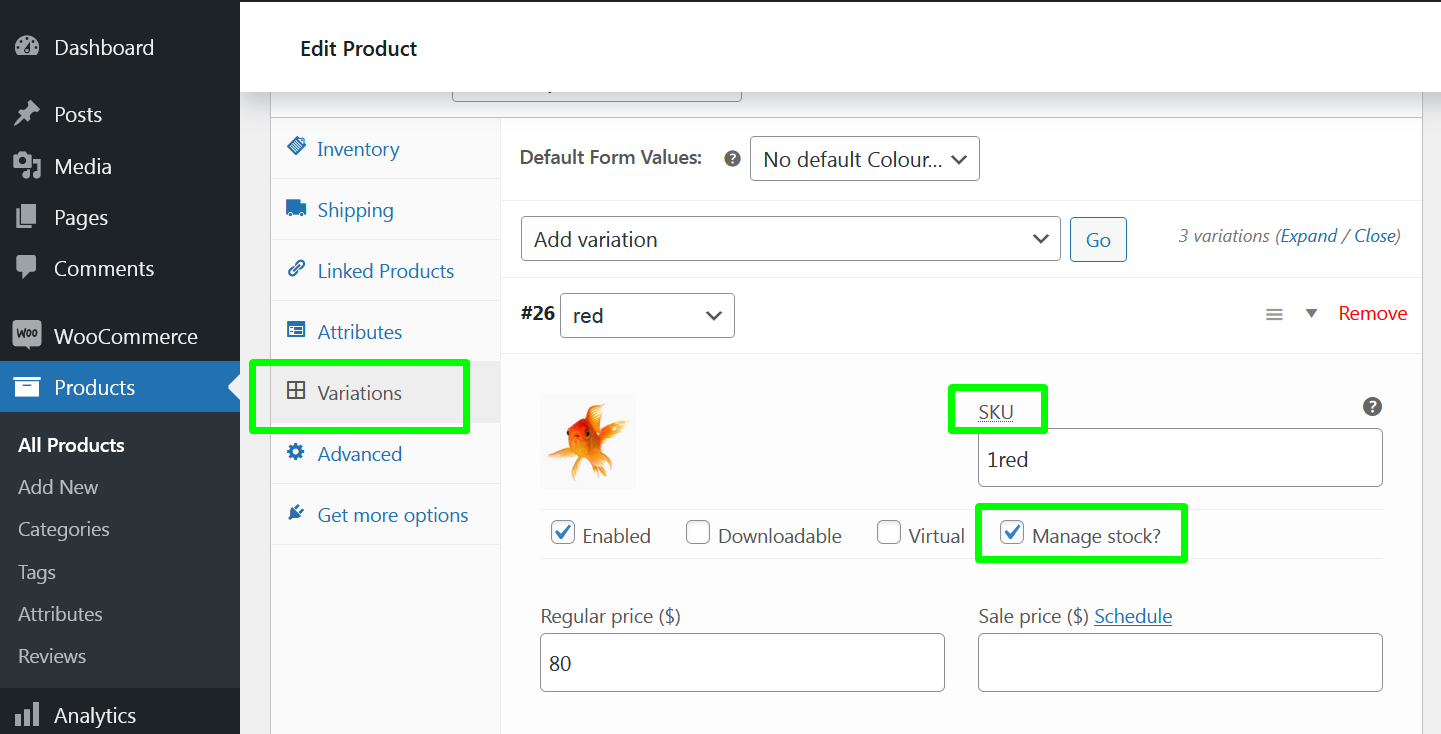Click the Regular price field with 80
Screen dimensions: 1441x734
(742, 662)
